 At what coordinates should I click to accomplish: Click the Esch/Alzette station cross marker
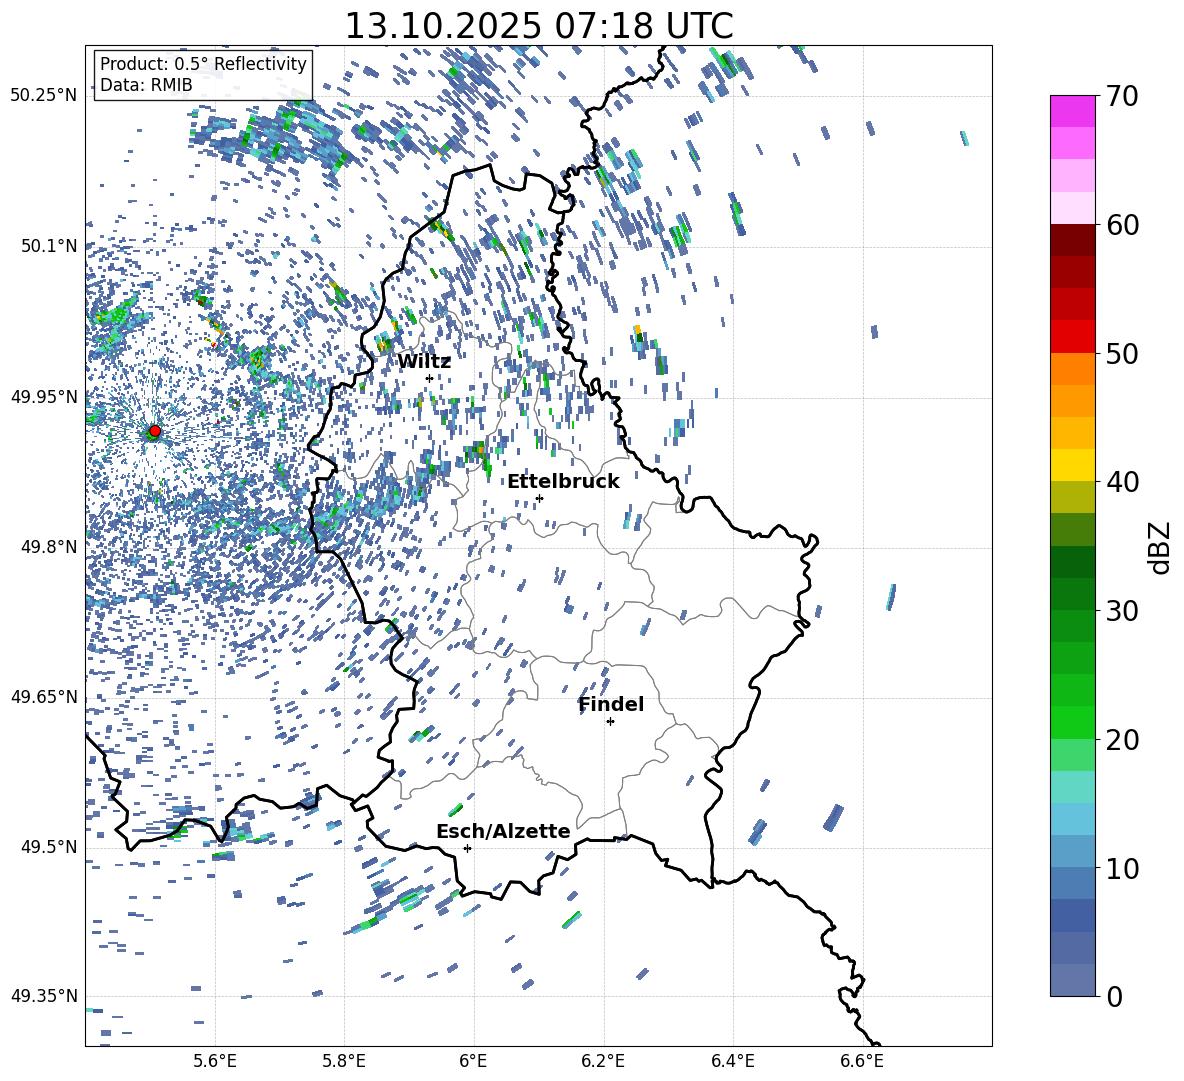tap(467, 848)
